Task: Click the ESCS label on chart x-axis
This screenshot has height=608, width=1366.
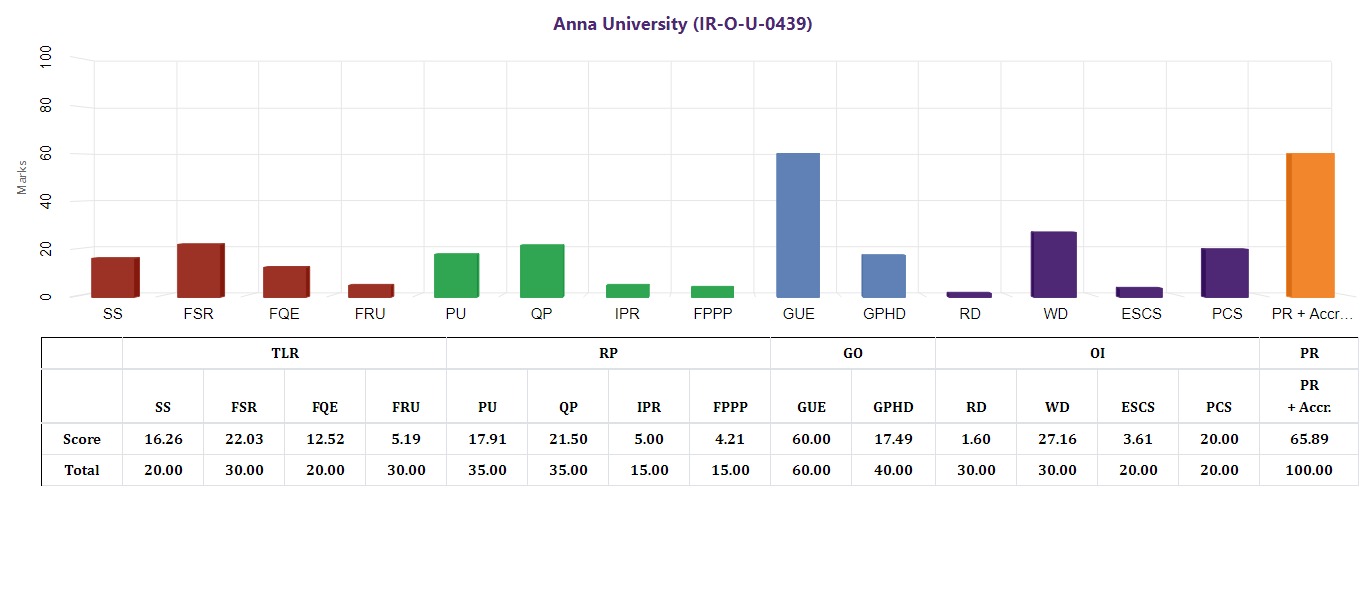Action: [1141, 314]
